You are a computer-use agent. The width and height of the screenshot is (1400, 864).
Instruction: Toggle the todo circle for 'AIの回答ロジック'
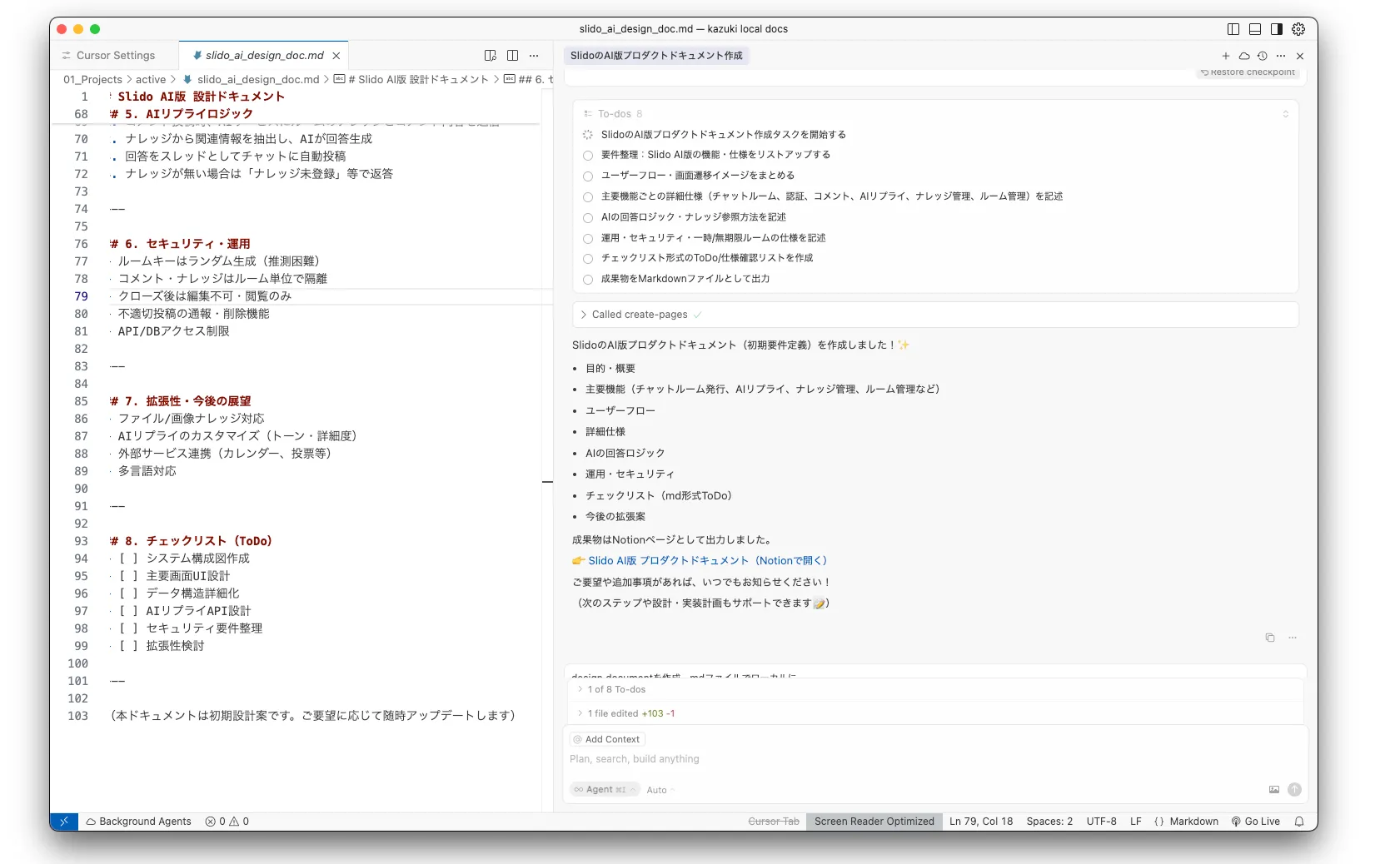(588, 217)
